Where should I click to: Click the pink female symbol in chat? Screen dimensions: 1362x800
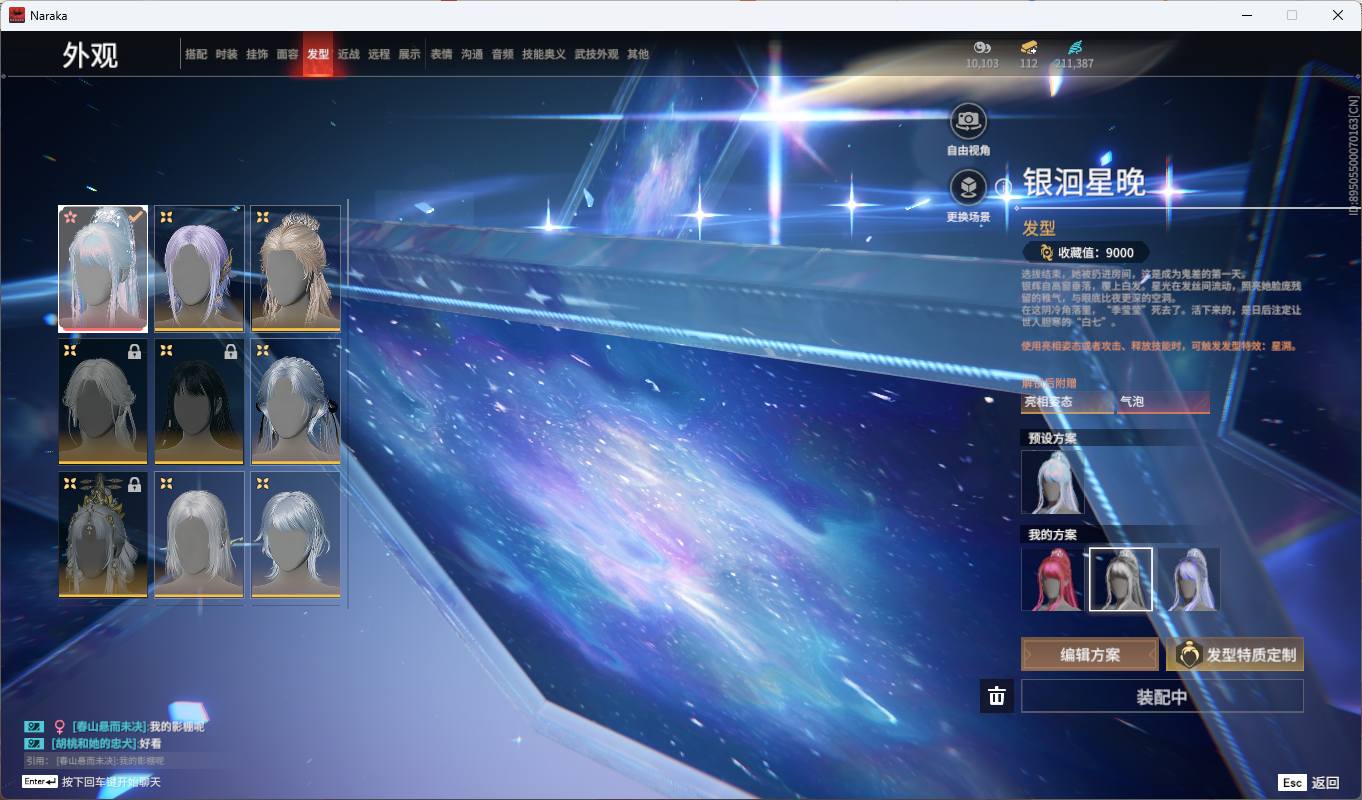[x=59, y=726]
